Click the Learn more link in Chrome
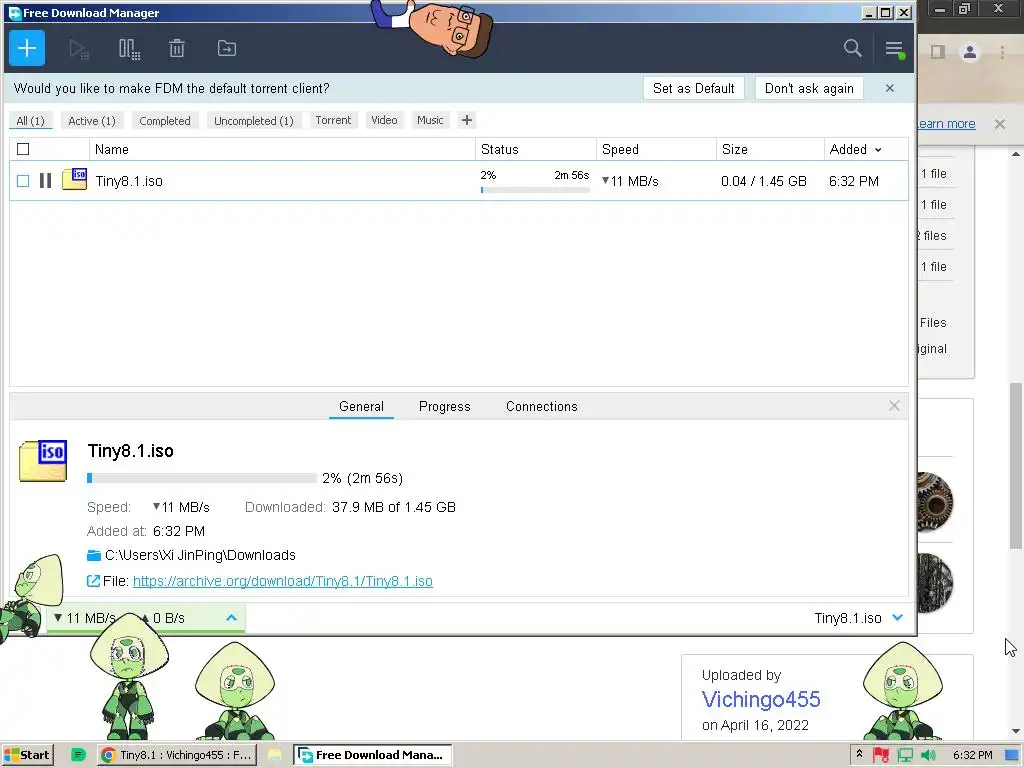This screenshot has height=768, width=1024. pyautogui.click(x=946, y=123)
